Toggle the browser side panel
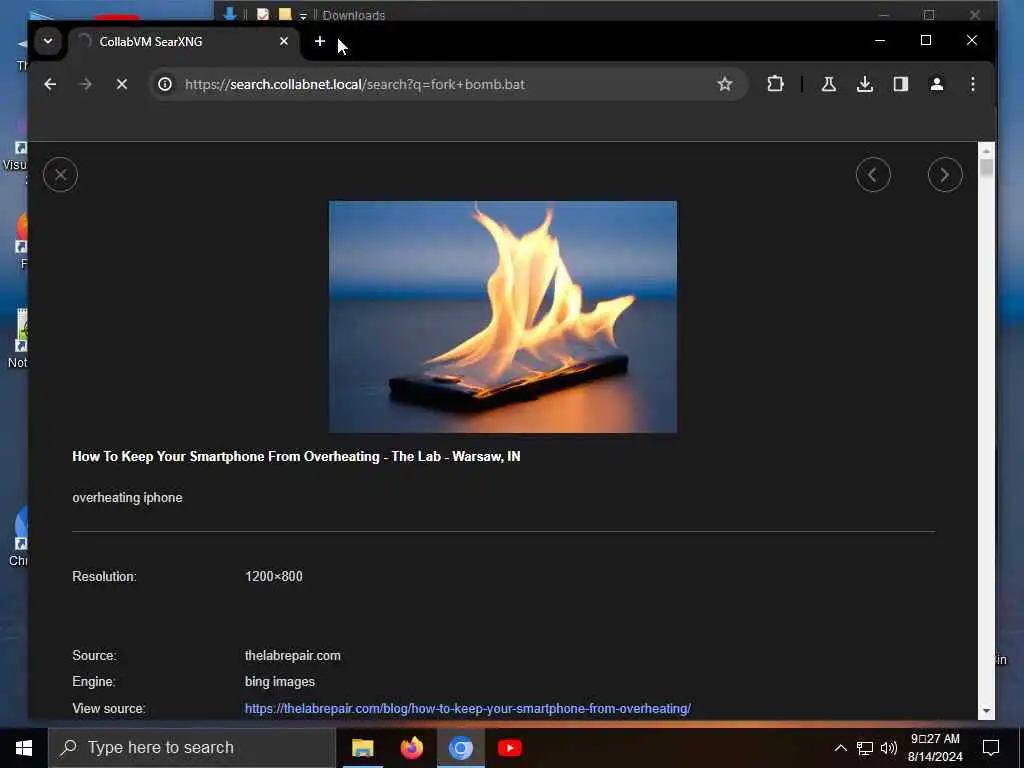1024x768 pixels. click(x=901, y=84)
